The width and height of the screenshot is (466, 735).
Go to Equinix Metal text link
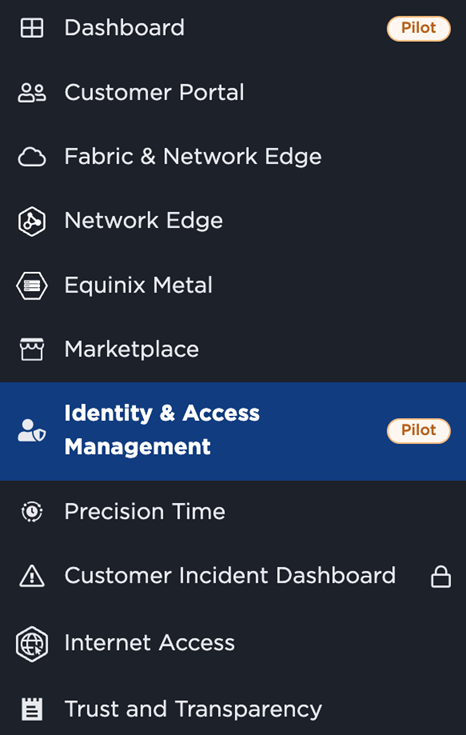138,285
